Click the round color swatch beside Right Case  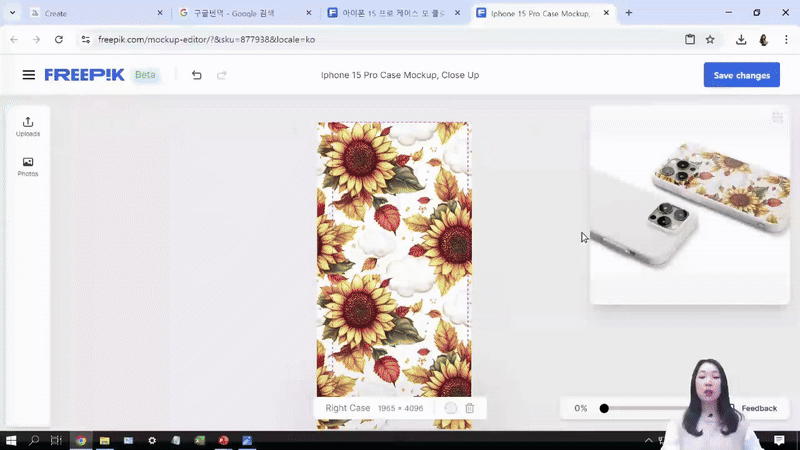click(450, 408)
